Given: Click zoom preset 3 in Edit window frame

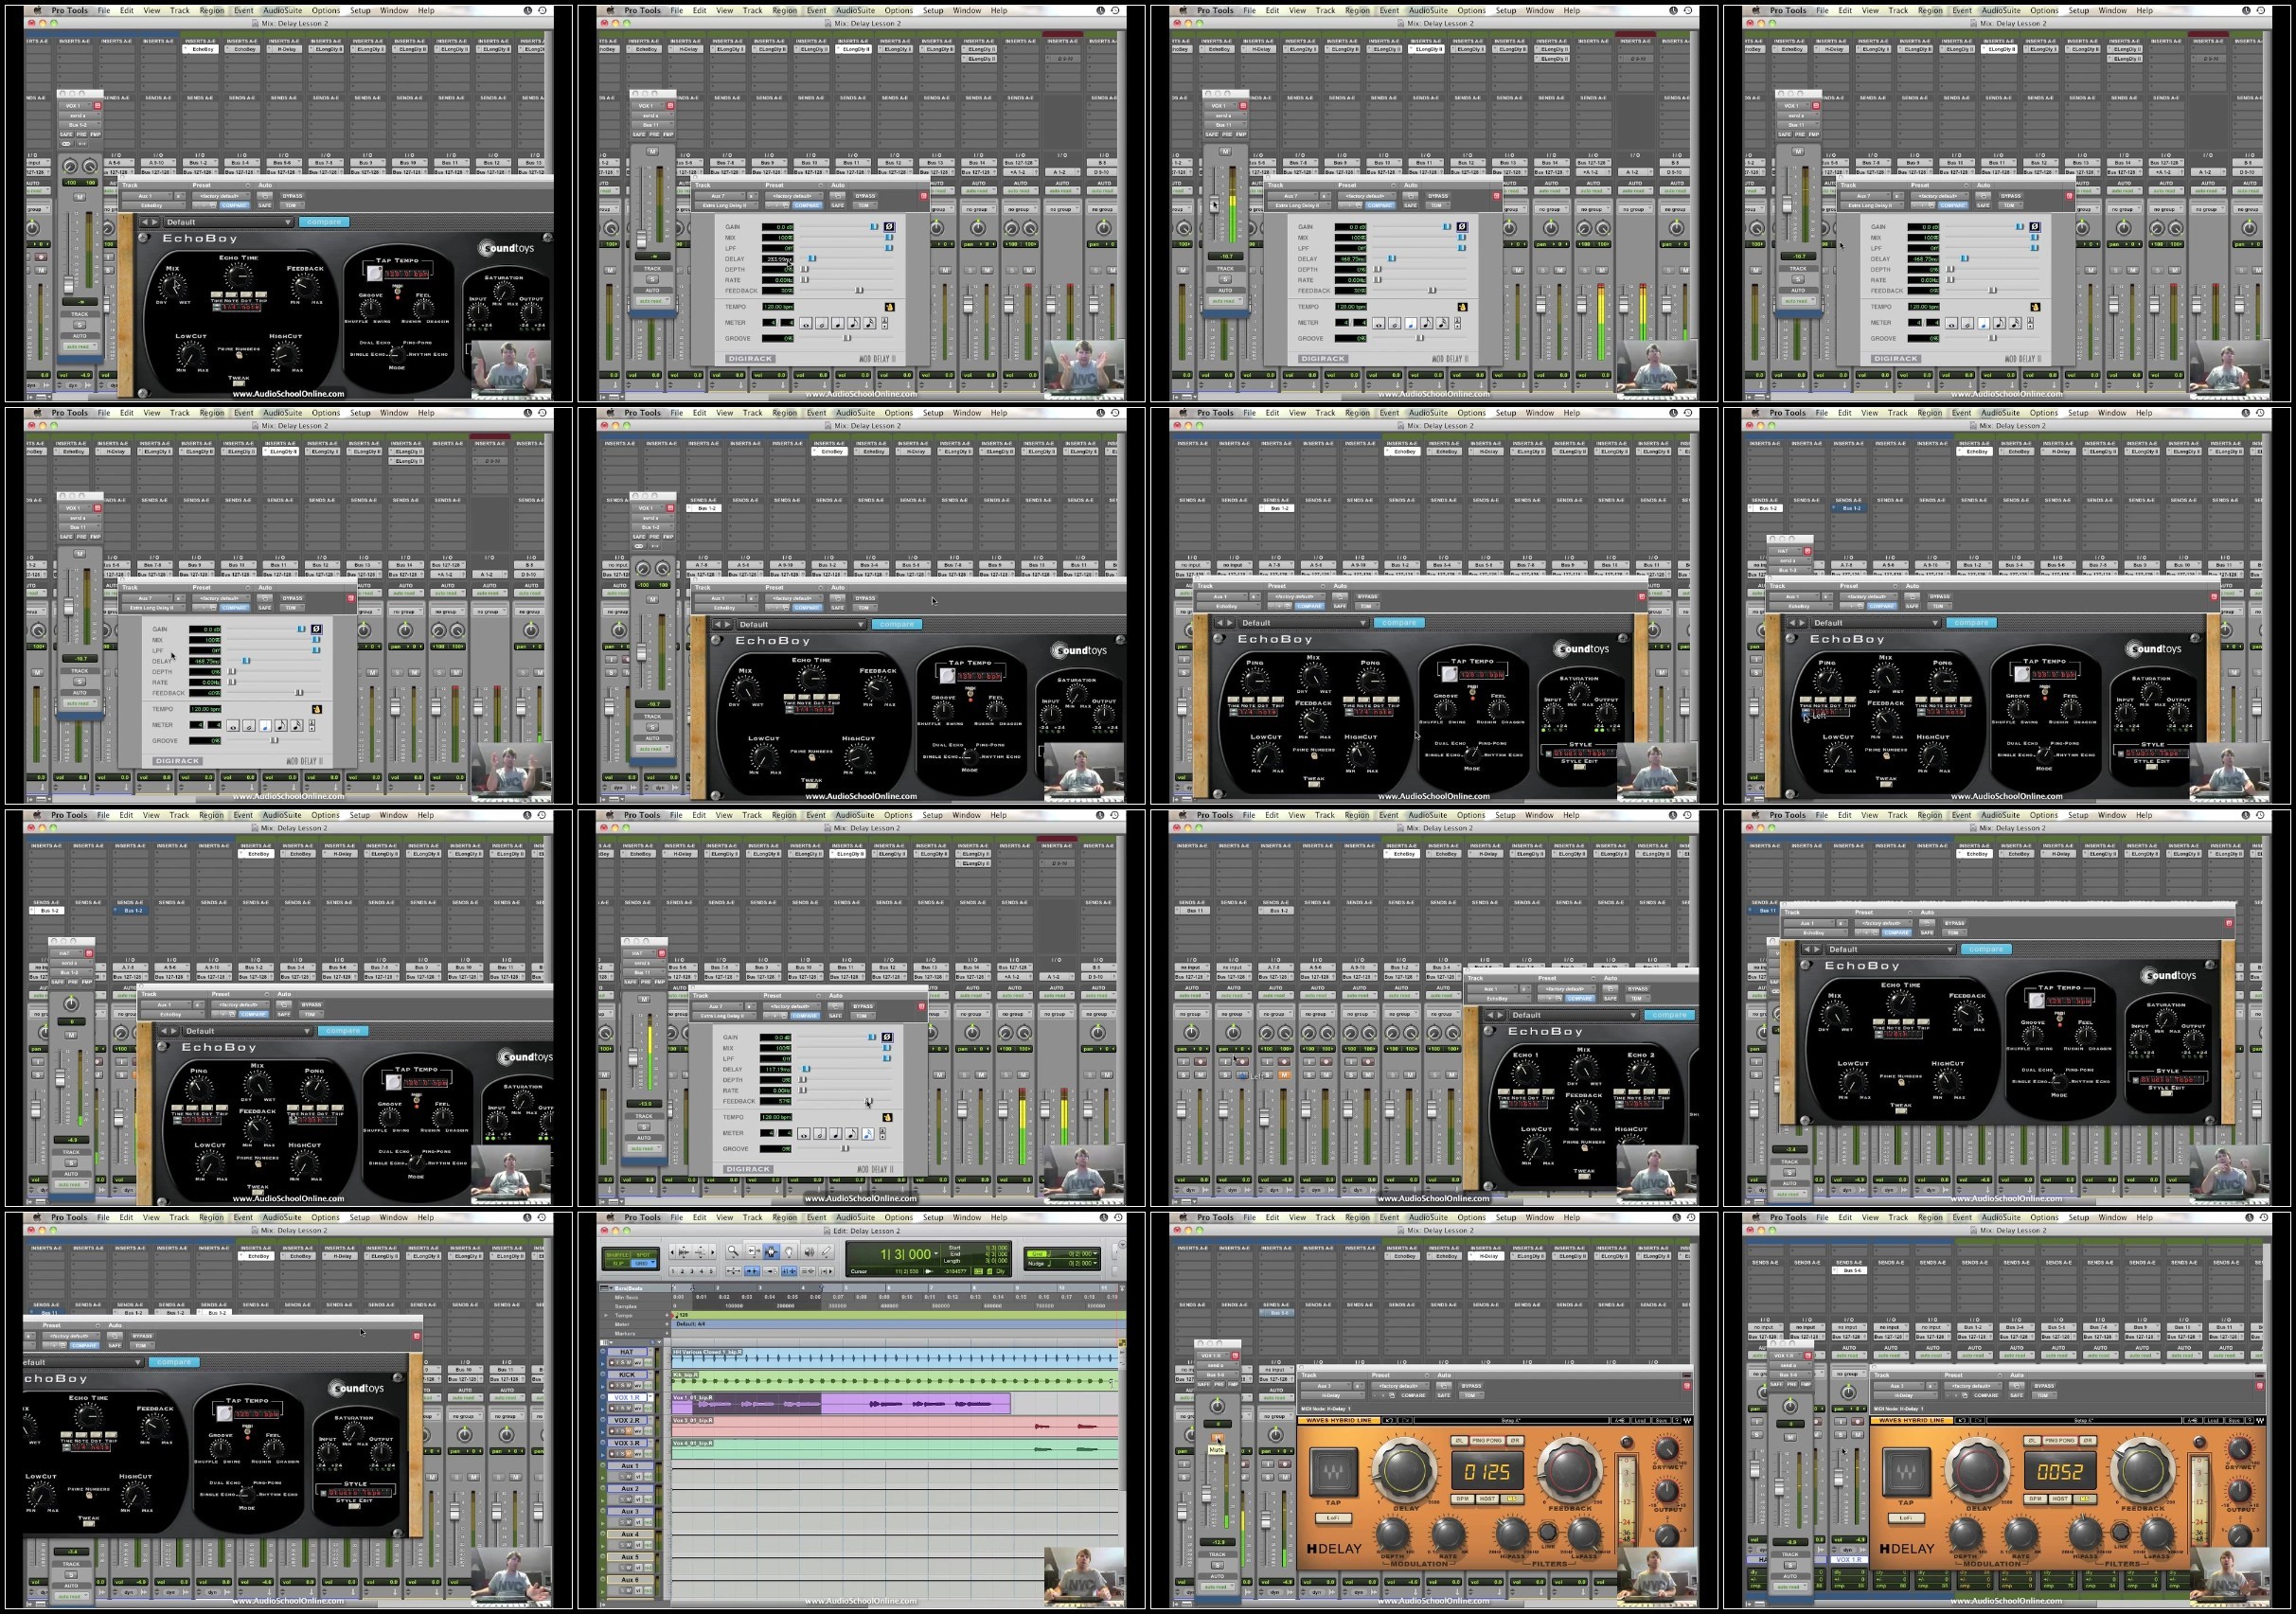Looking at the screenshot, I should (692, 1272).
